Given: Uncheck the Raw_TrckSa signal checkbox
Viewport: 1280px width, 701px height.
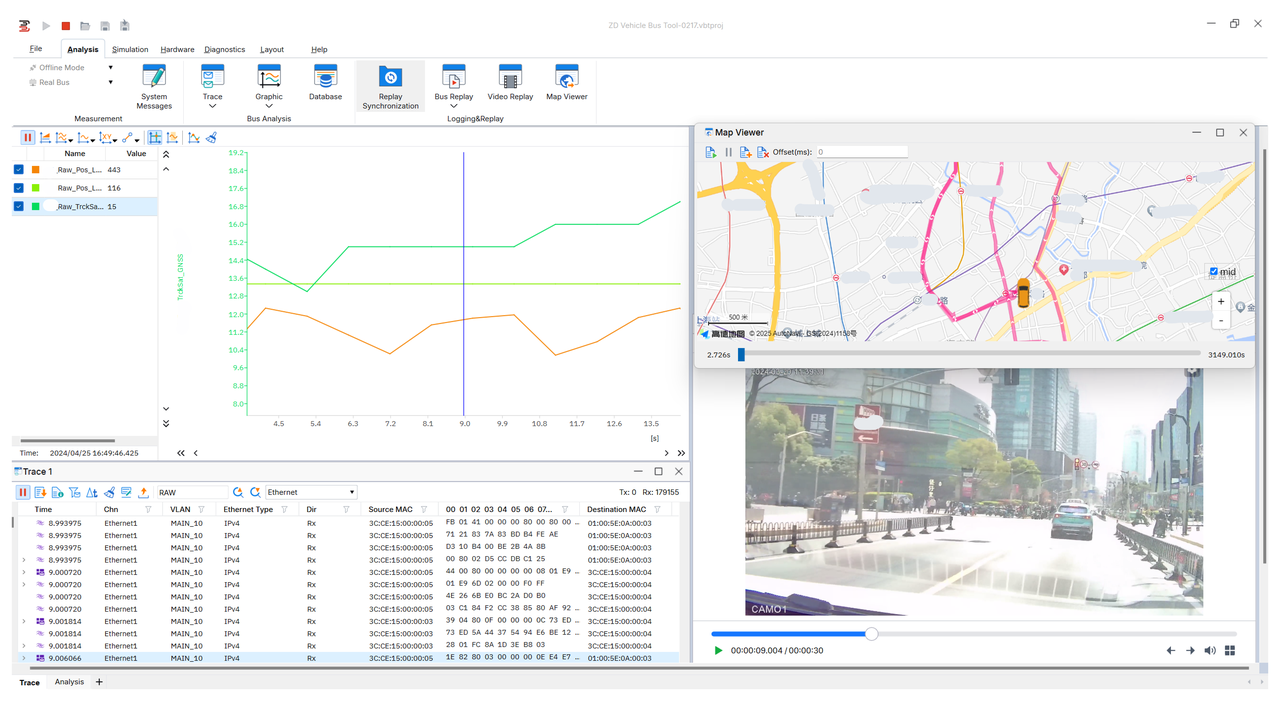Looking at the screenshot, I should pos(19,206).
